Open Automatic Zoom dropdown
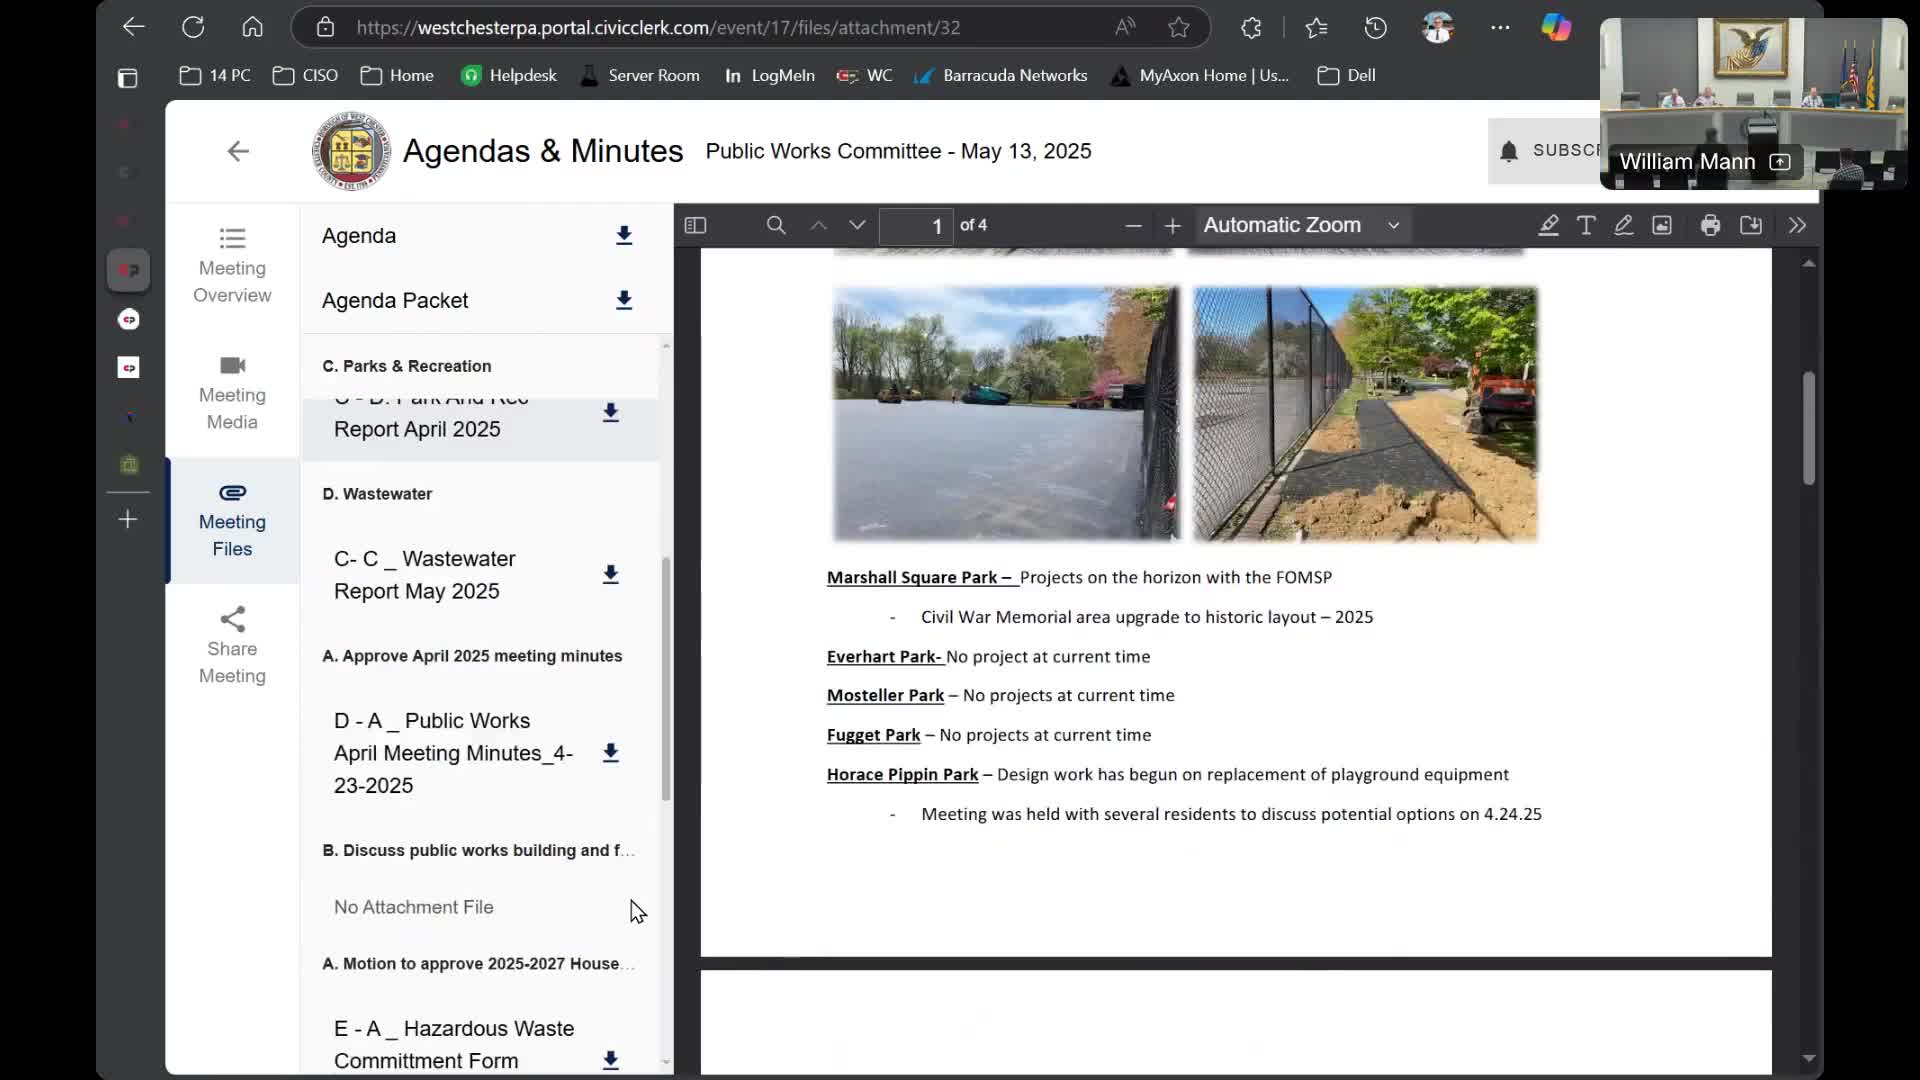This screenshot has height=1080, width=1920. tap(1300, 225)
